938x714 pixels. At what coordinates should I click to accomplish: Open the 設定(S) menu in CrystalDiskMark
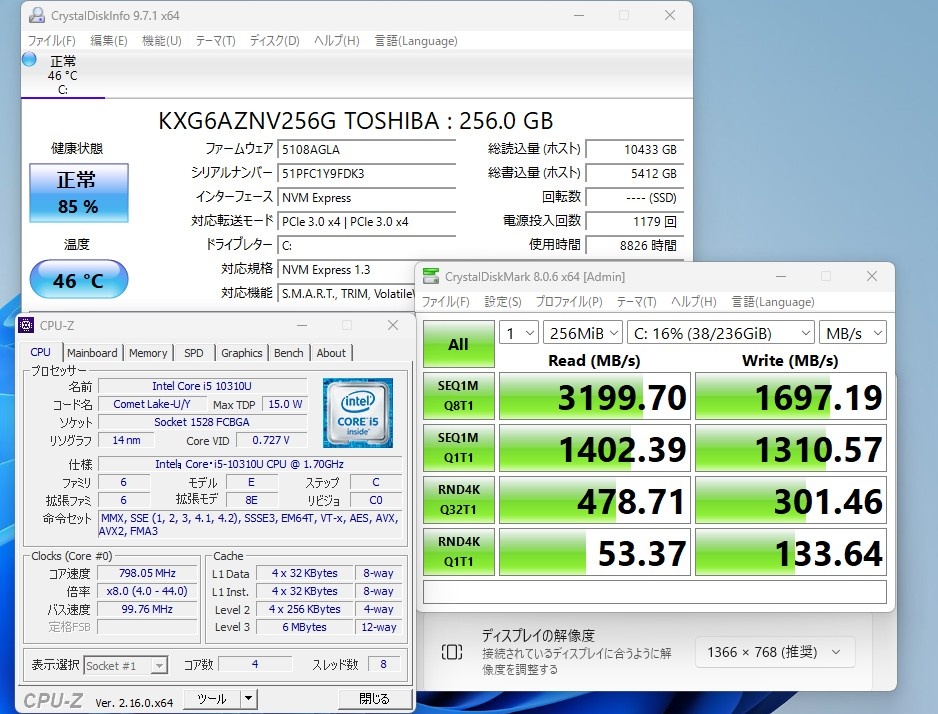coord(502,301)
